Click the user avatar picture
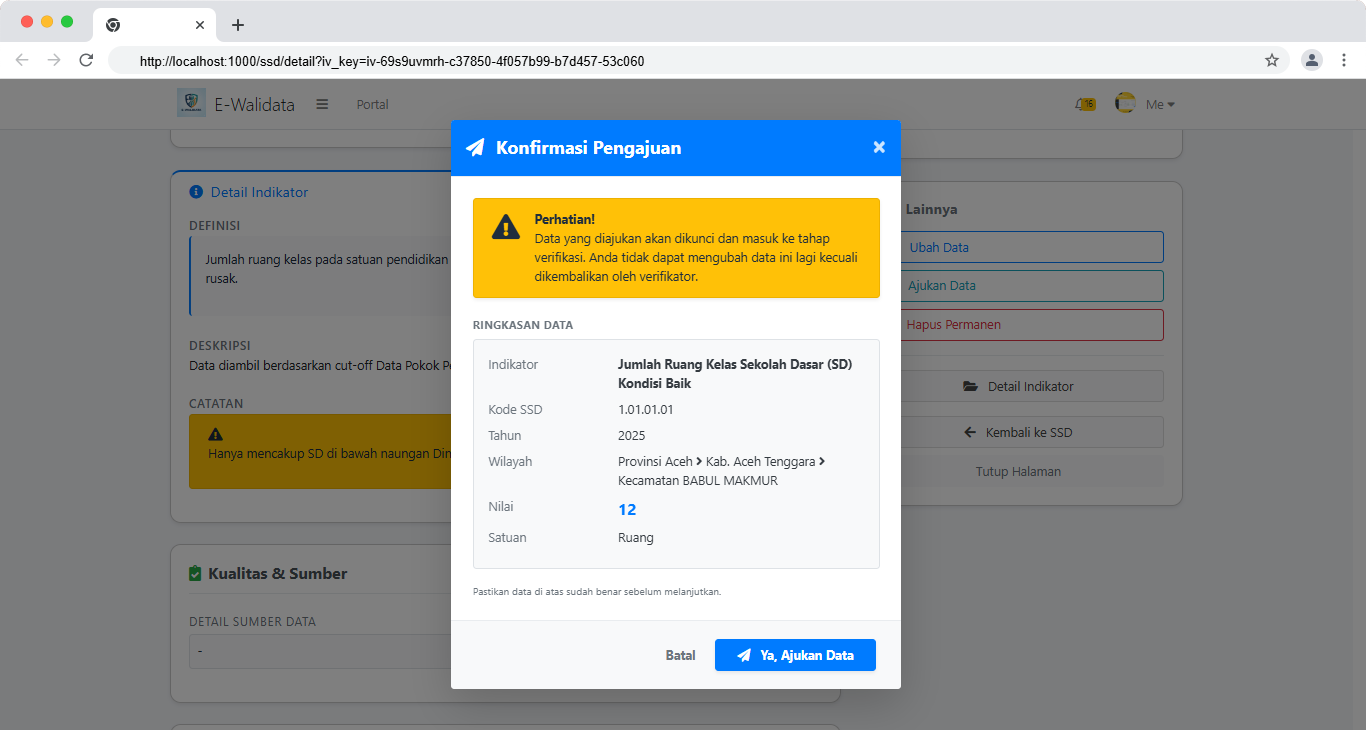 click(x=1125, y=104)
